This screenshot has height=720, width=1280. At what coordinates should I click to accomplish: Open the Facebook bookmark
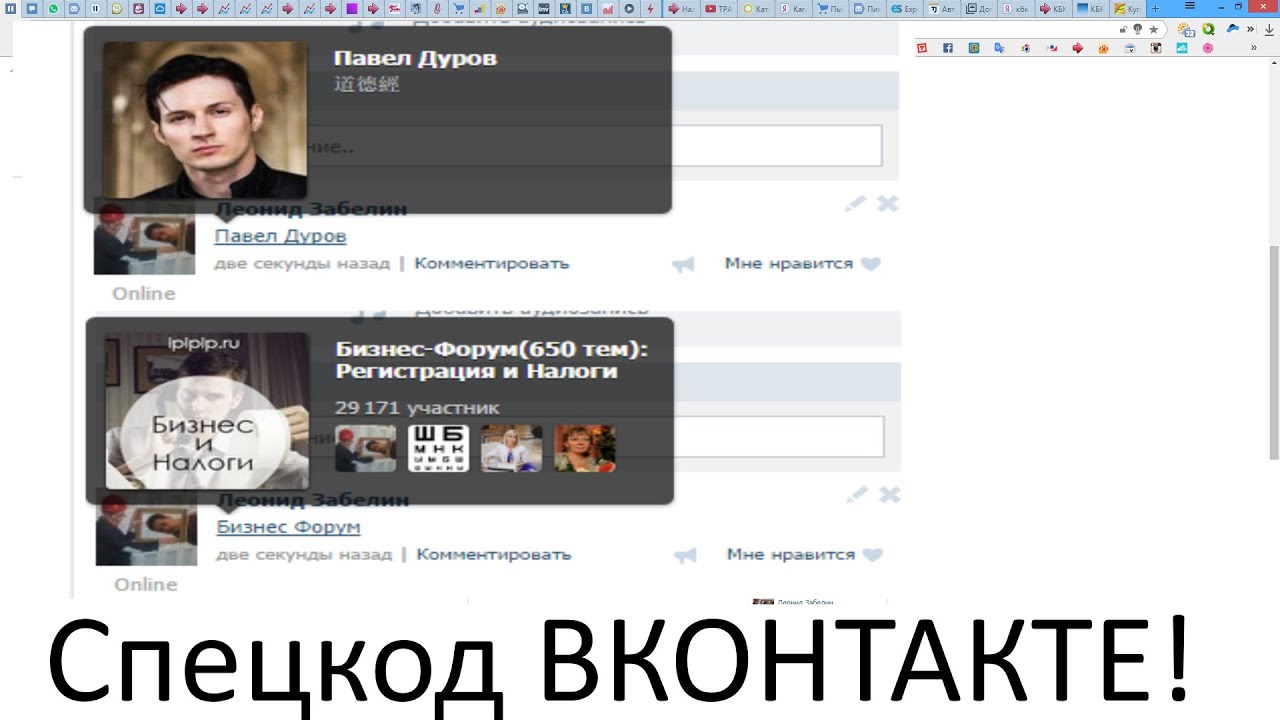coord(948,48)
